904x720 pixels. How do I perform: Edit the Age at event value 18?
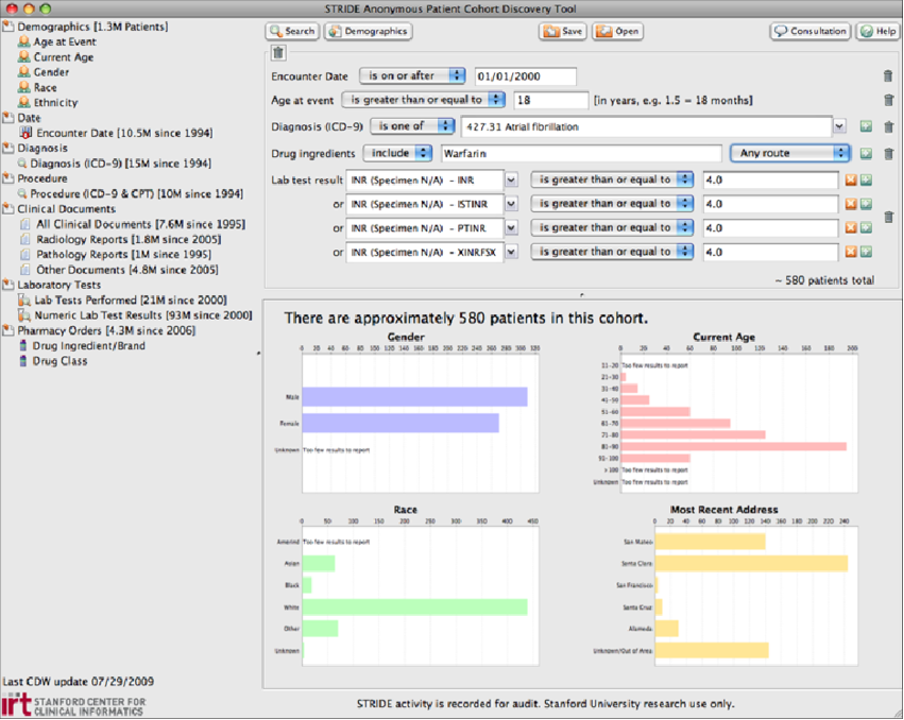coord(551,100)
